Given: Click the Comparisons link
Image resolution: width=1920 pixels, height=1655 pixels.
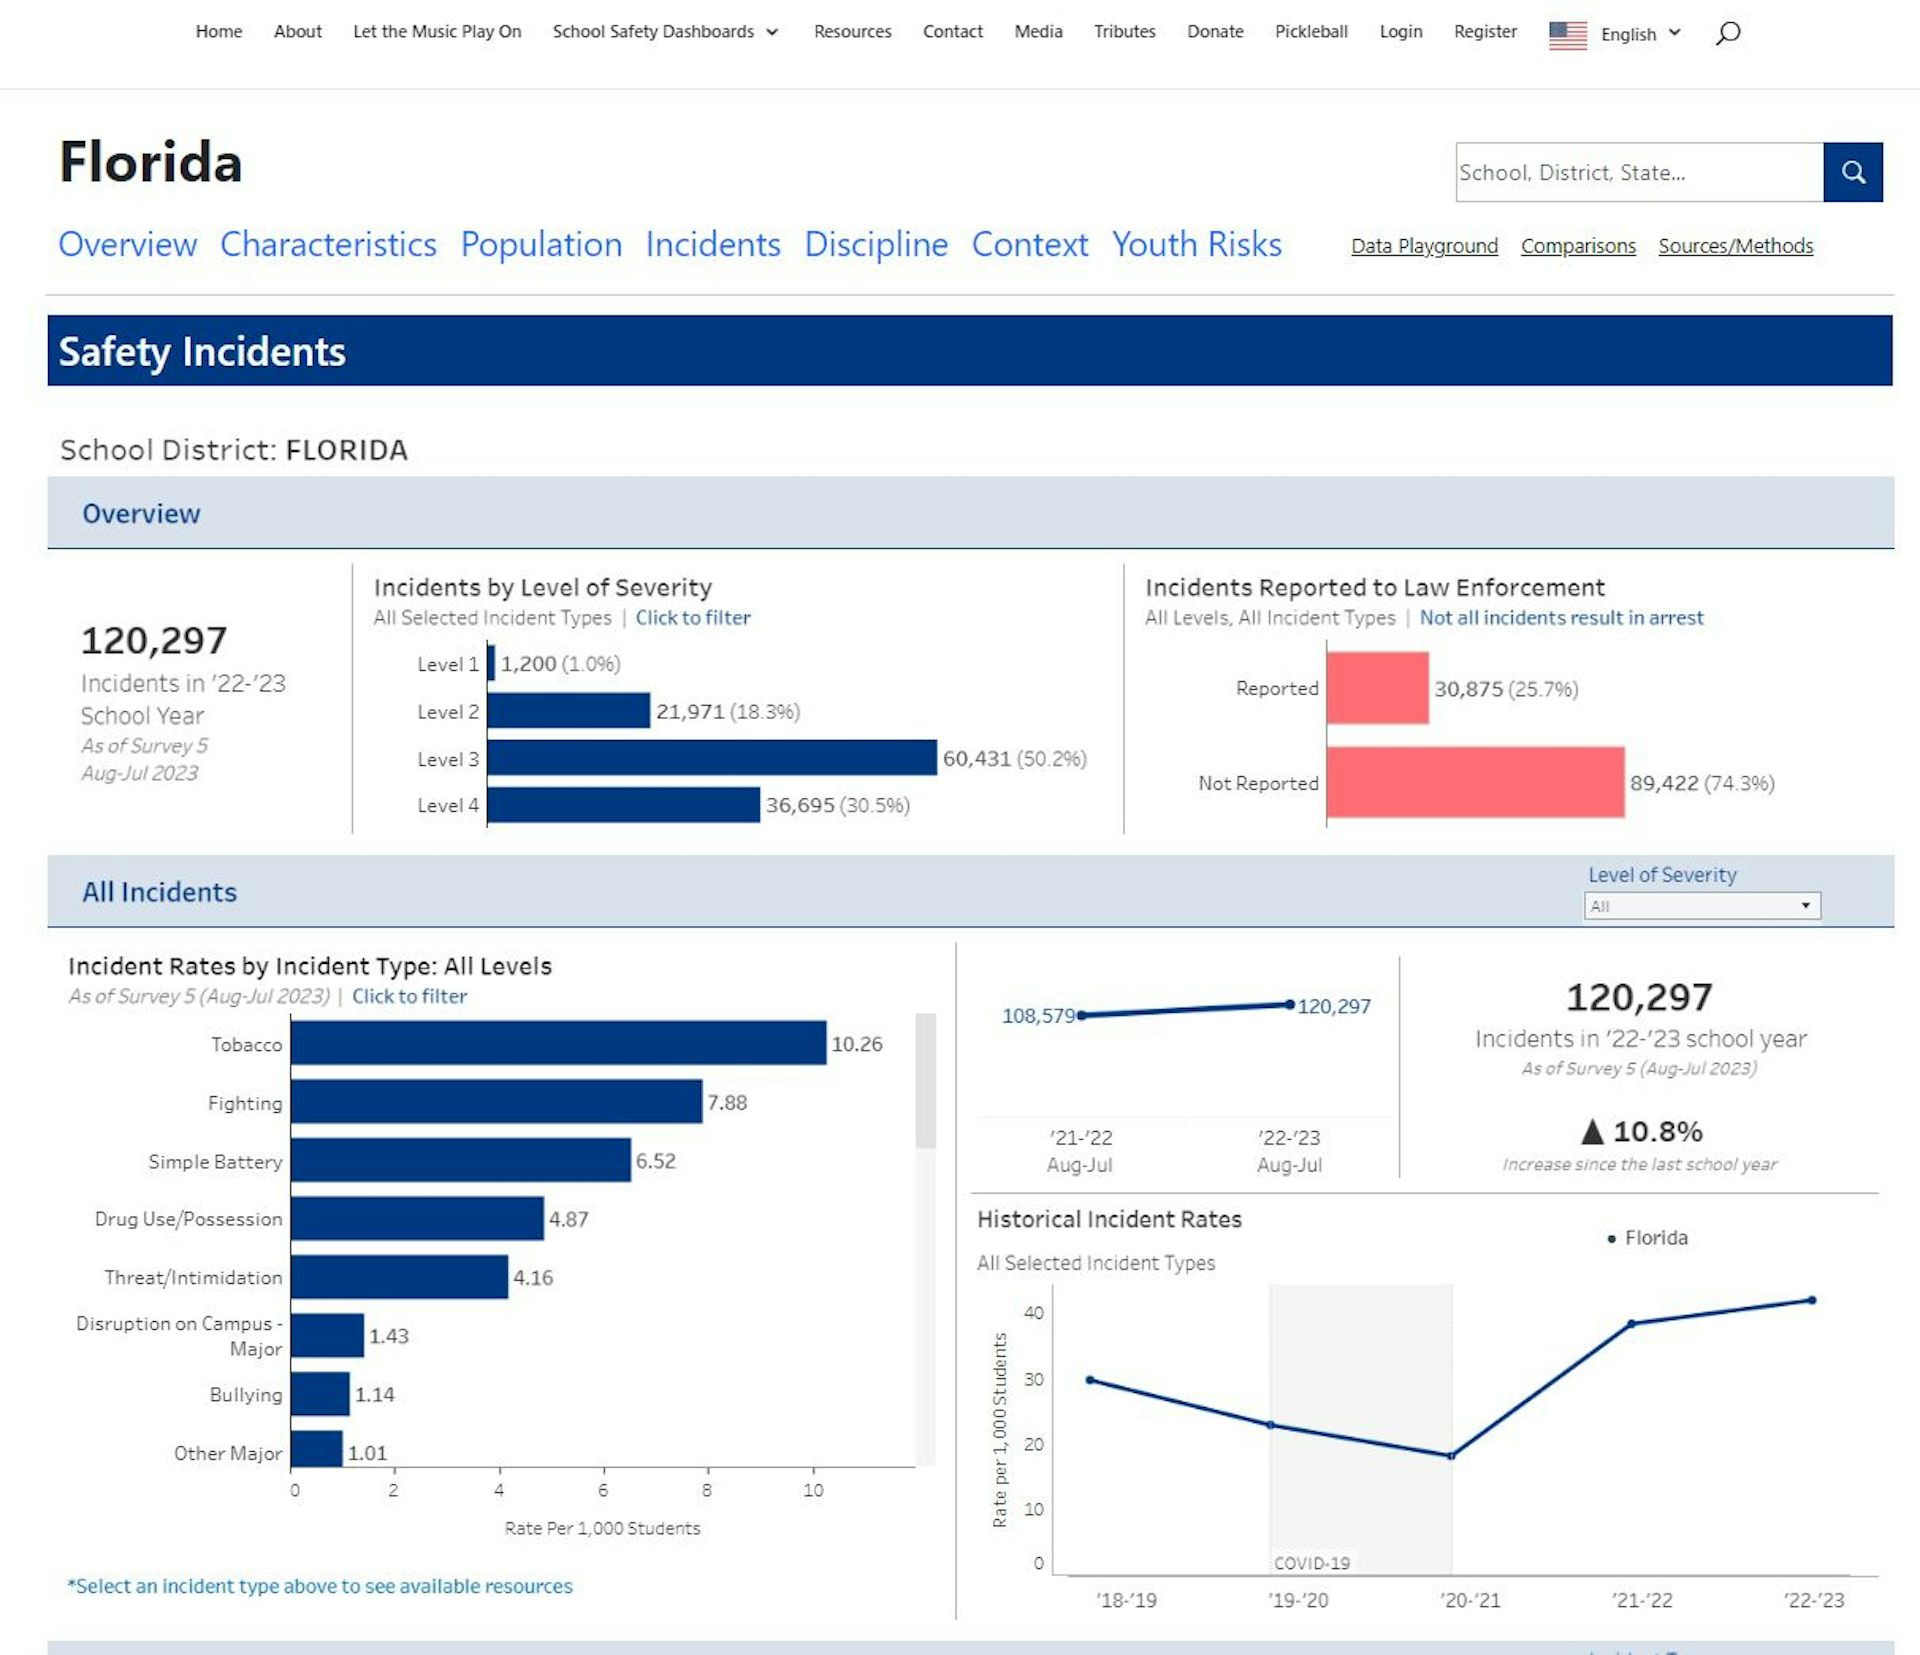Looking at the screenshot, I should point(1577,246).
